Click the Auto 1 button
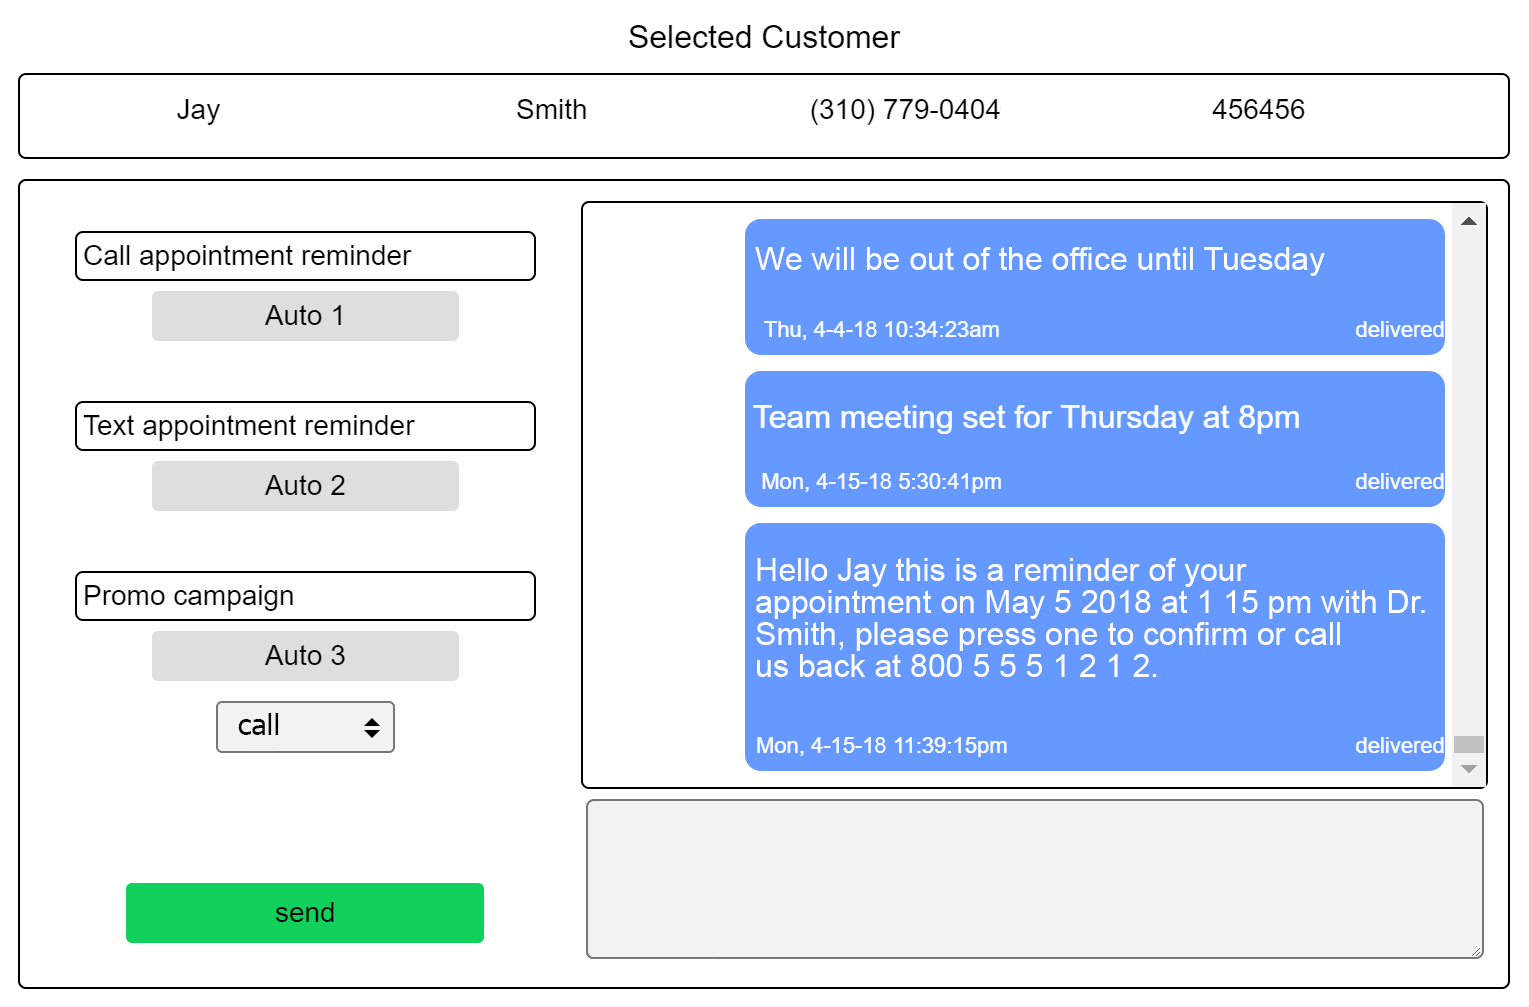The image size is (1529, 1007). [x=305, y=316]
